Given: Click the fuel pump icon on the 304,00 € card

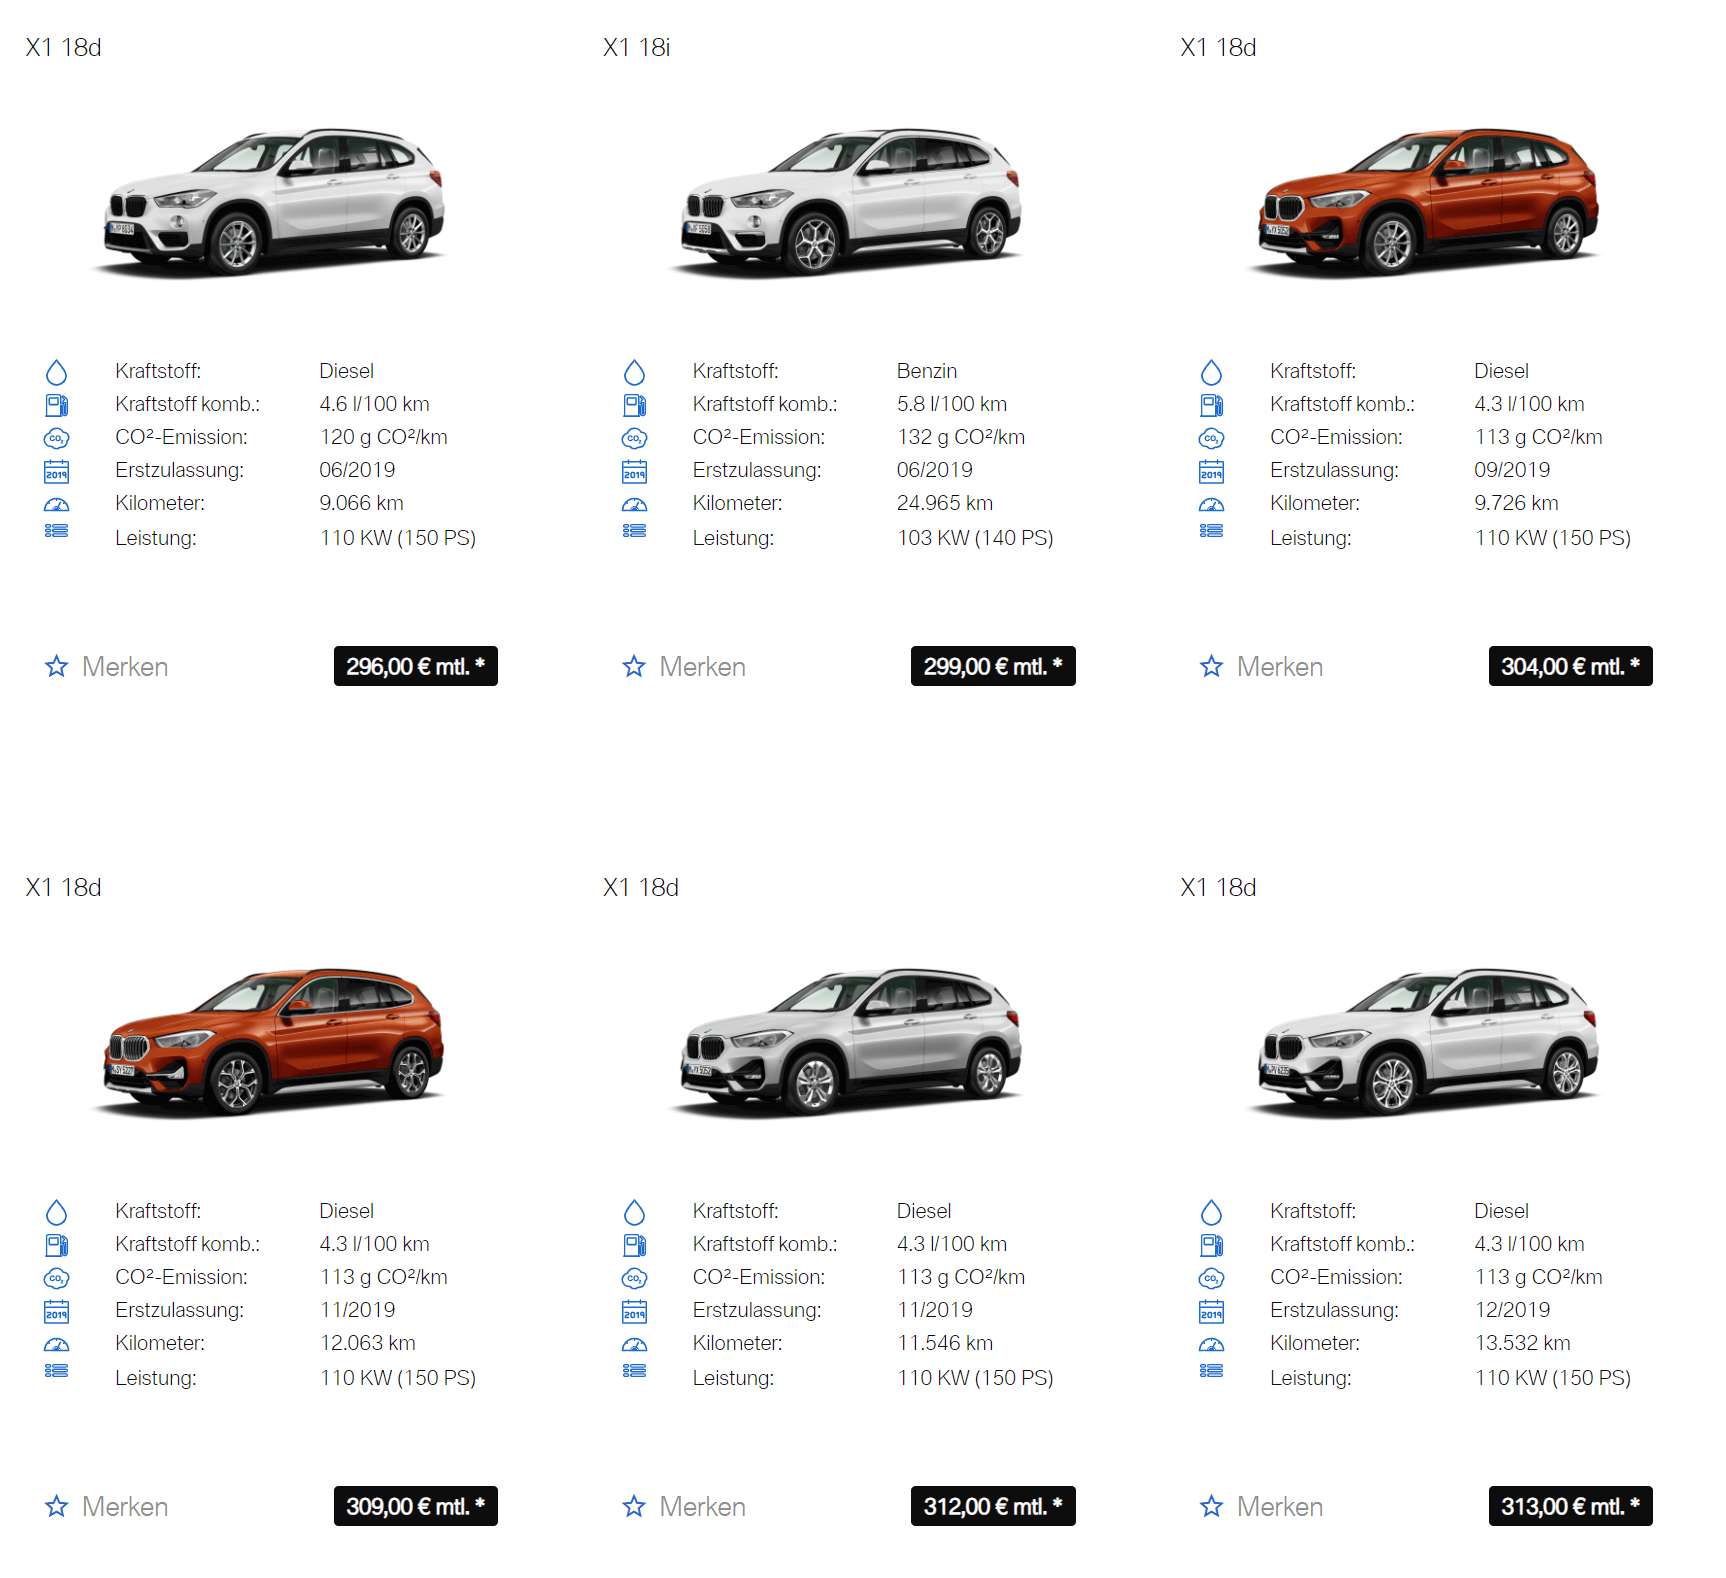Looking at the screenshot, I should tap(1211, 405).
